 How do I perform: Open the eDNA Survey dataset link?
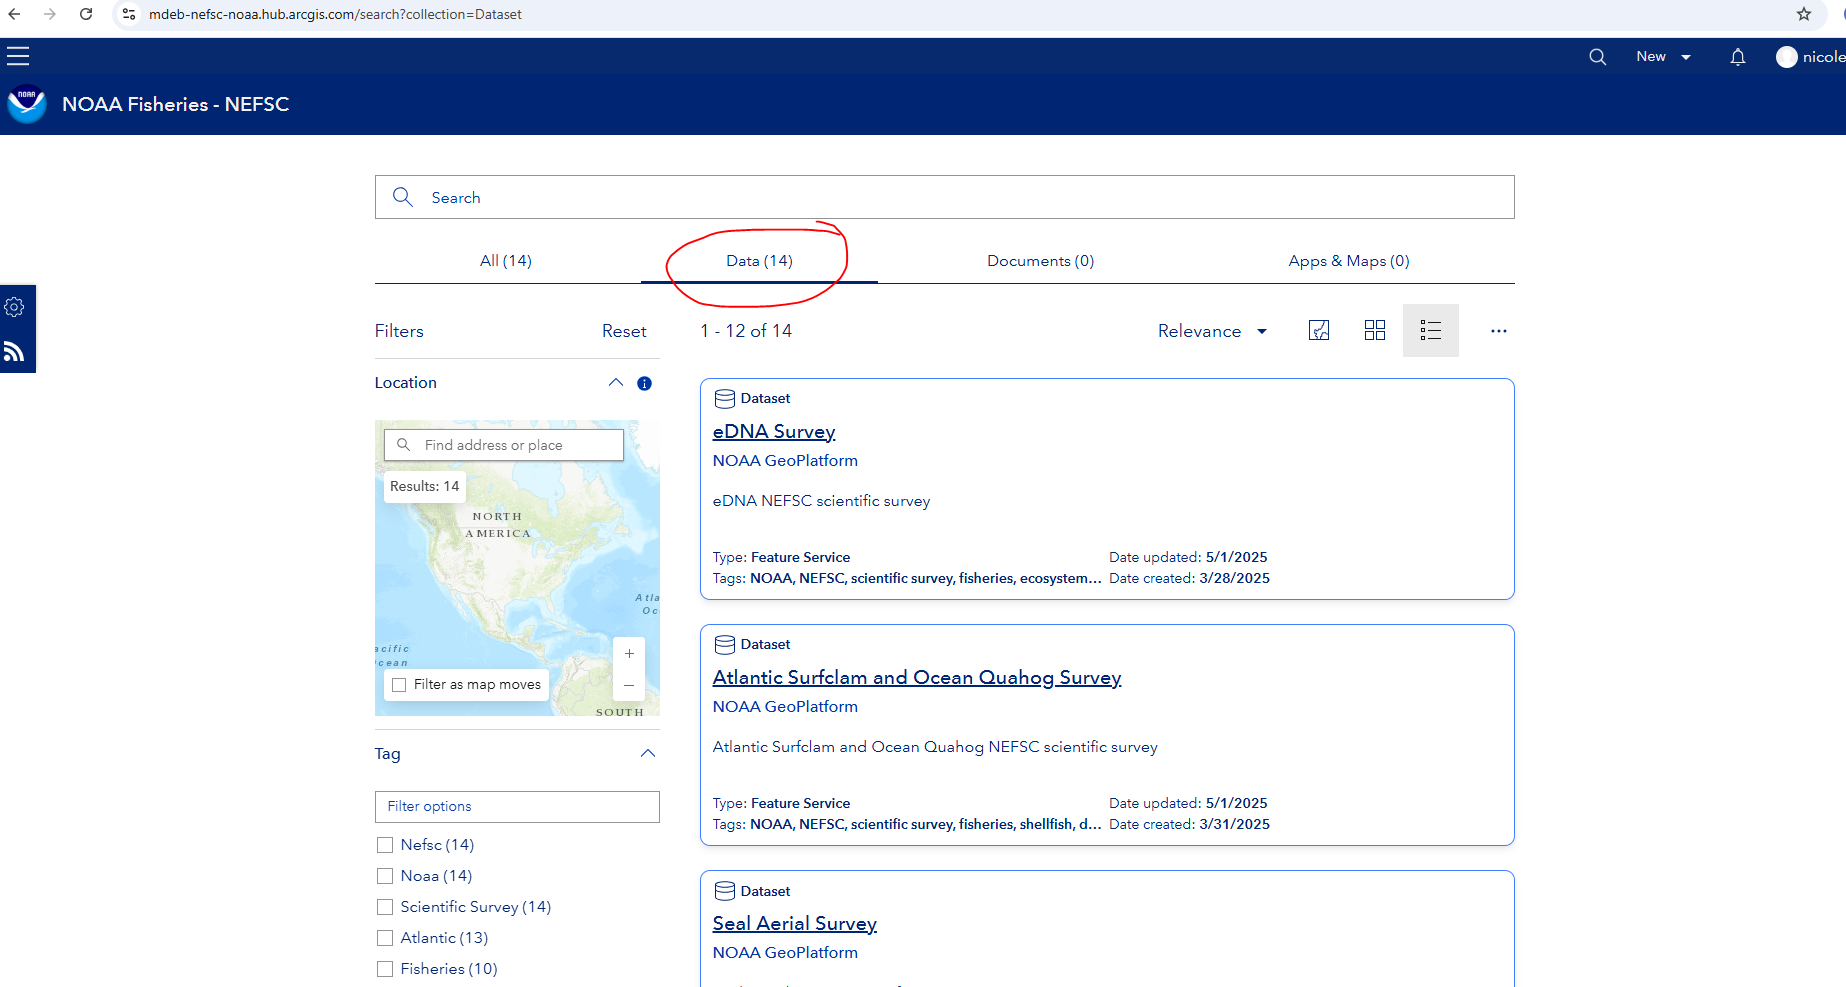click(x=774, y=432)
